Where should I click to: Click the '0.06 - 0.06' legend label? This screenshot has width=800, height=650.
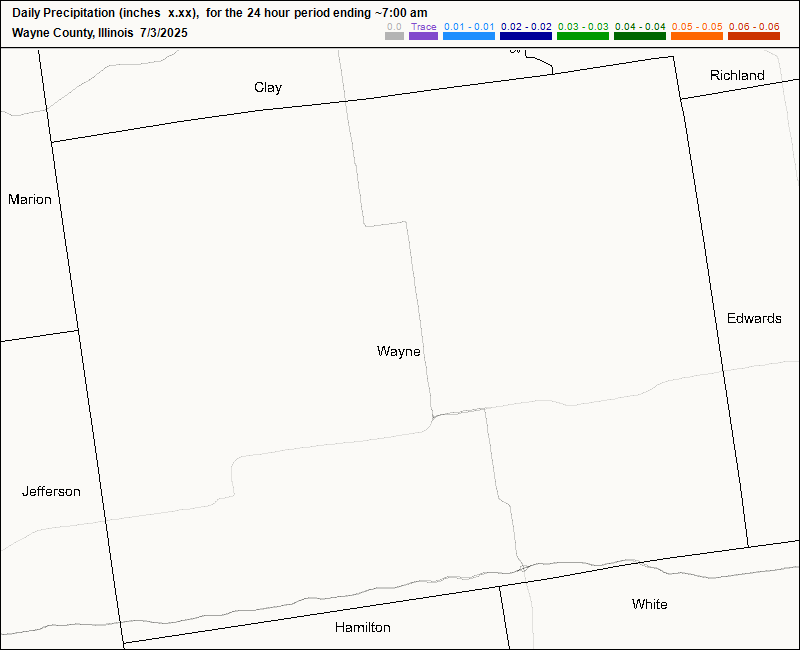[x=754, y=27]
